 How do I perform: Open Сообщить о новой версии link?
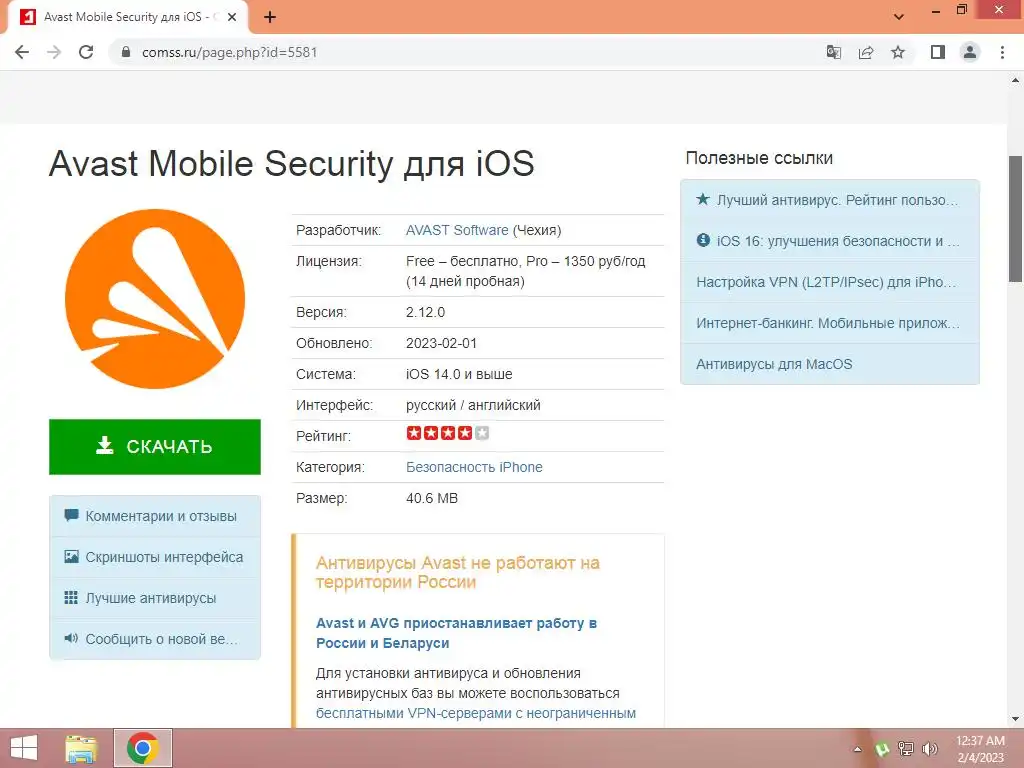(x=155, y=639)
